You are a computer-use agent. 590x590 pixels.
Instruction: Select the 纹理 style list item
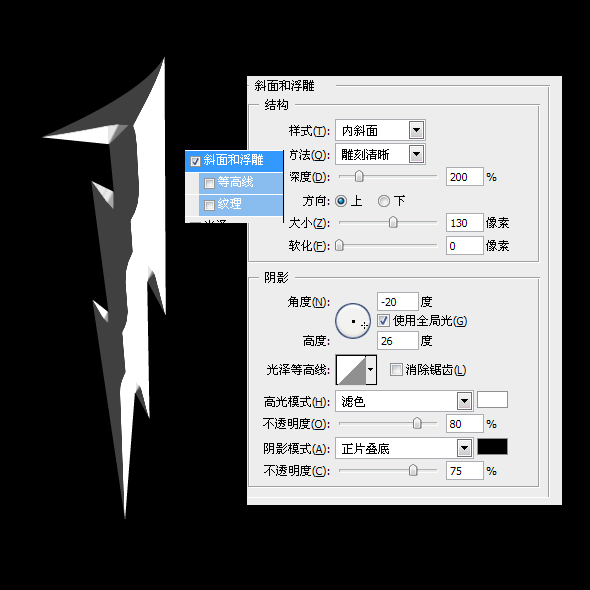tap(241, 205)
